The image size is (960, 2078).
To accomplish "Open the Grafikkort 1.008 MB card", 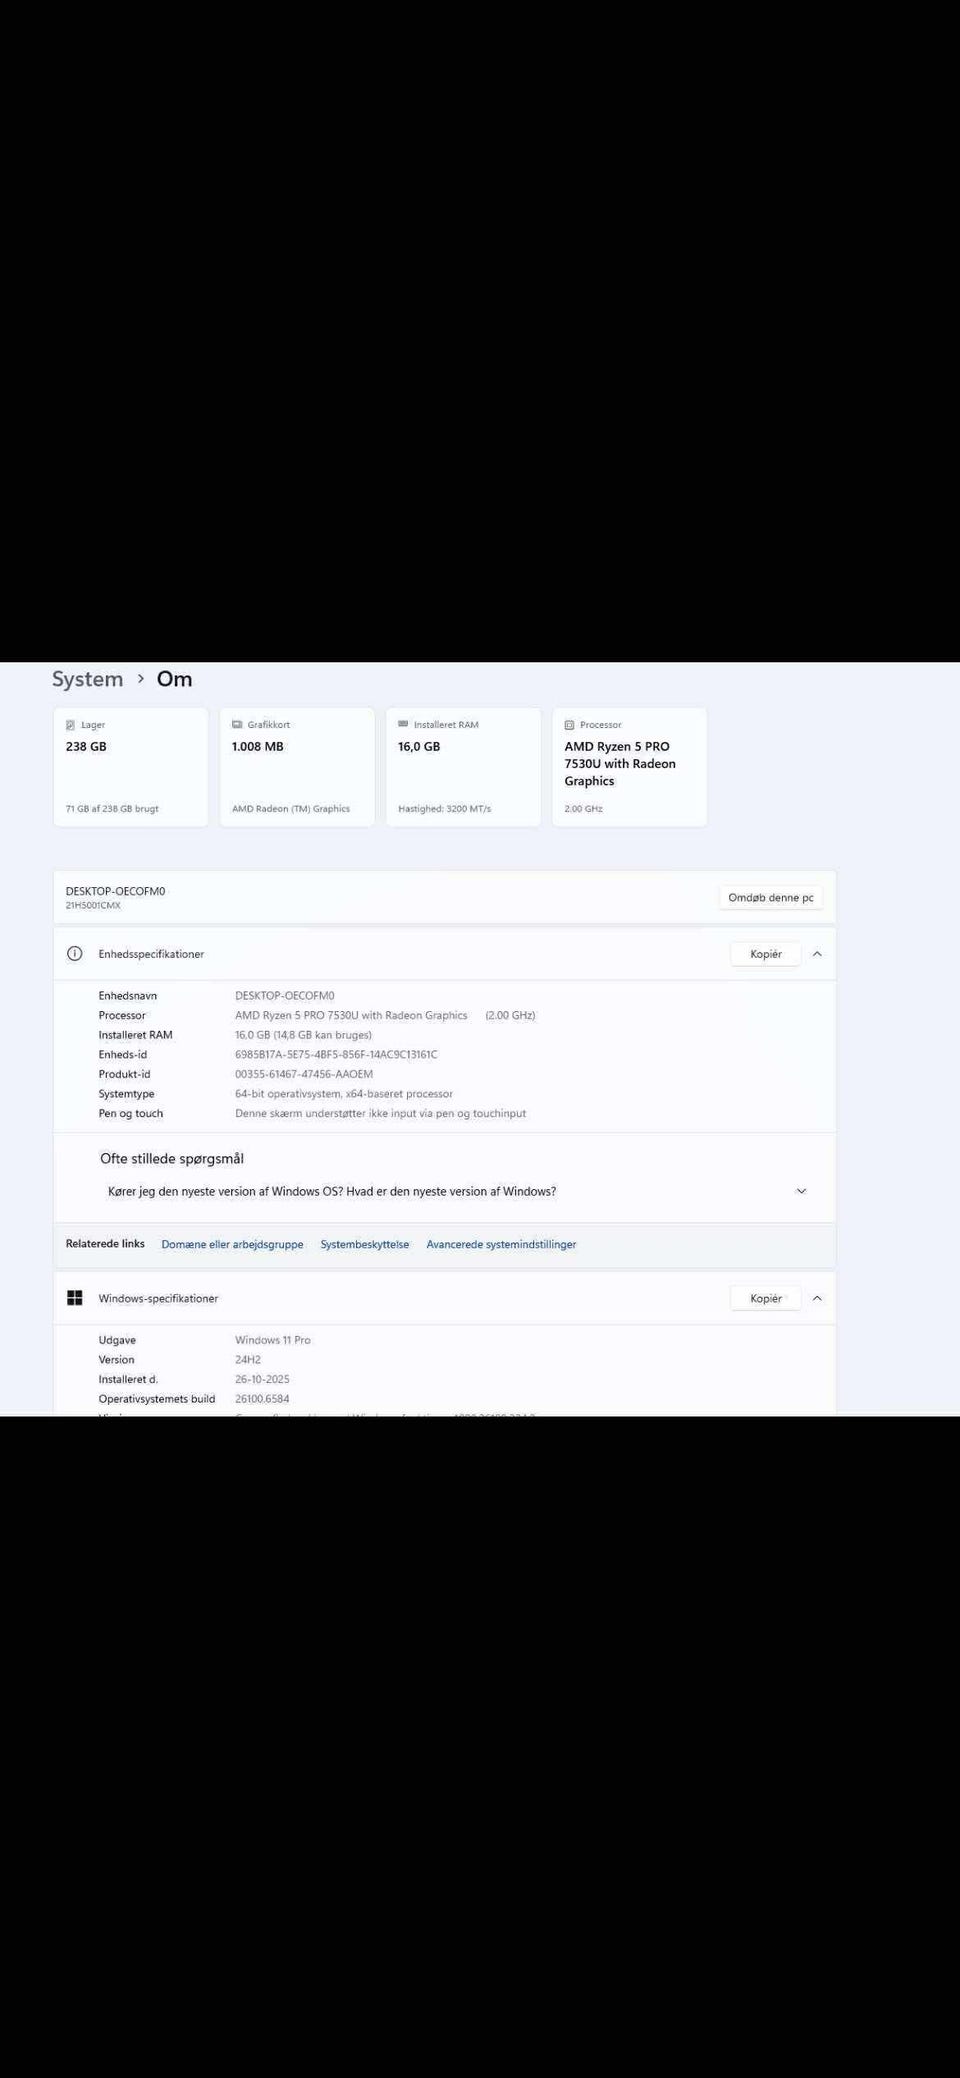I will click(x=297, y=767).
